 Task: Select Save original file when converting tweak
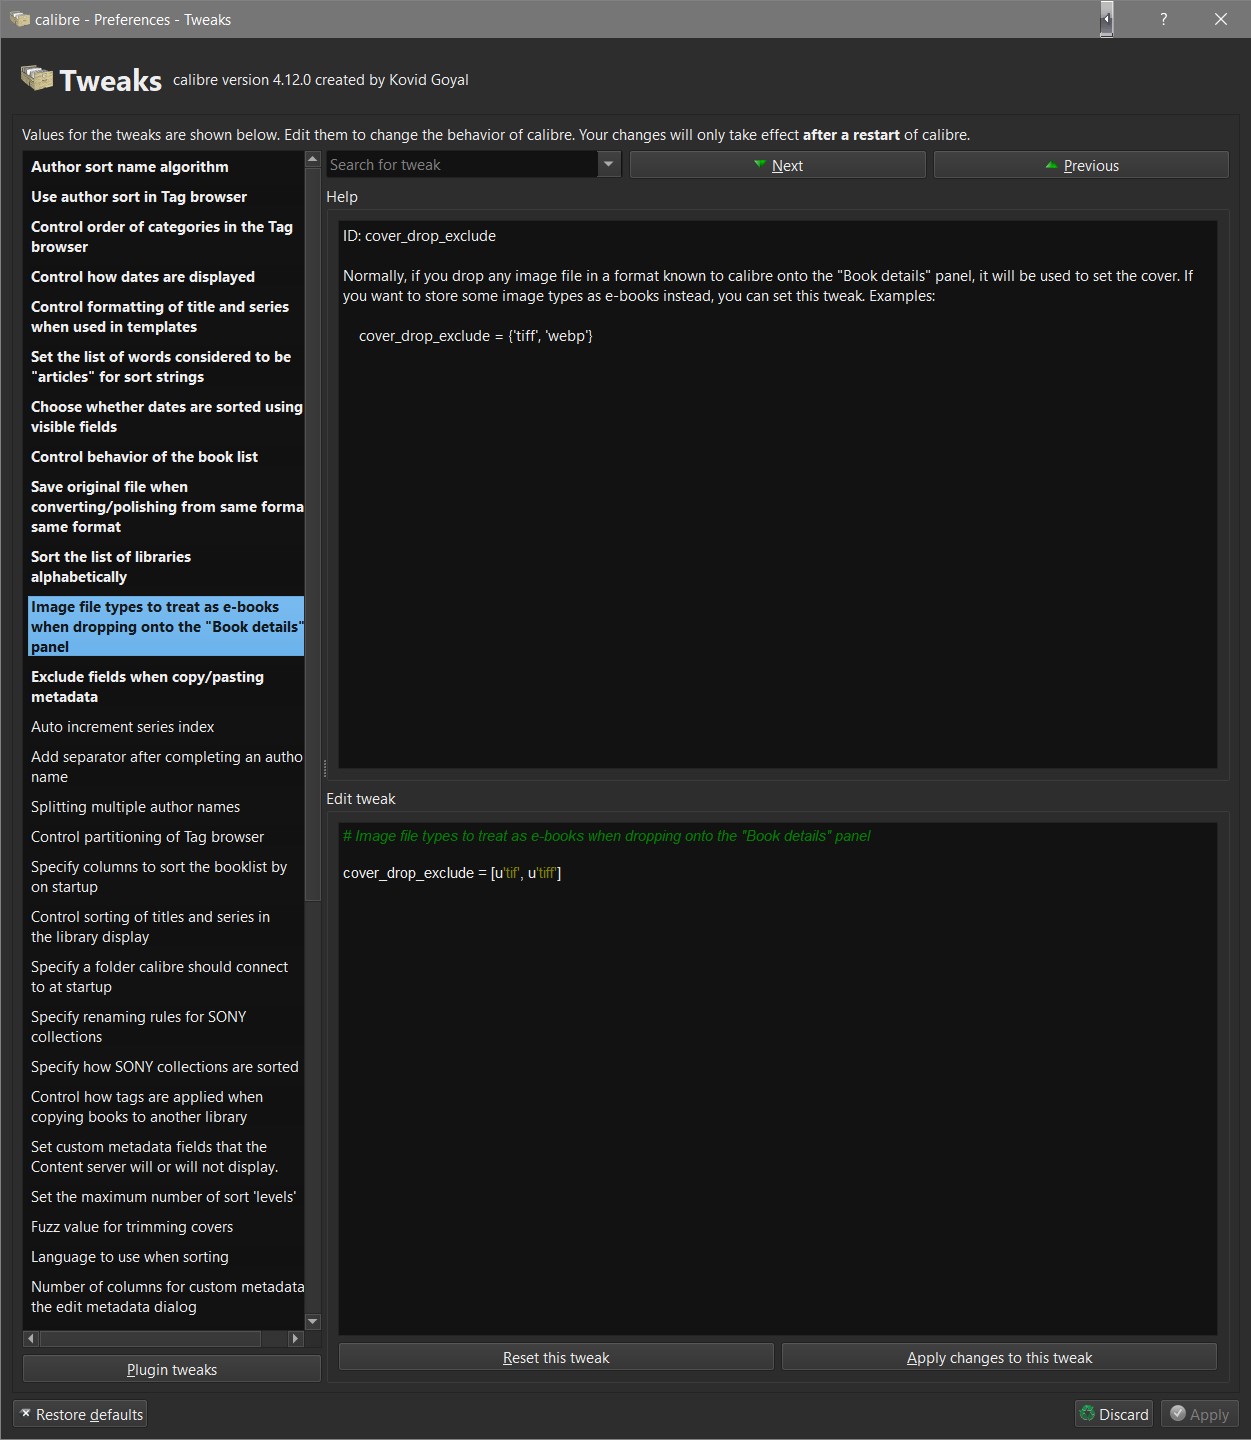pyautogui.click(x=166, y=507)
